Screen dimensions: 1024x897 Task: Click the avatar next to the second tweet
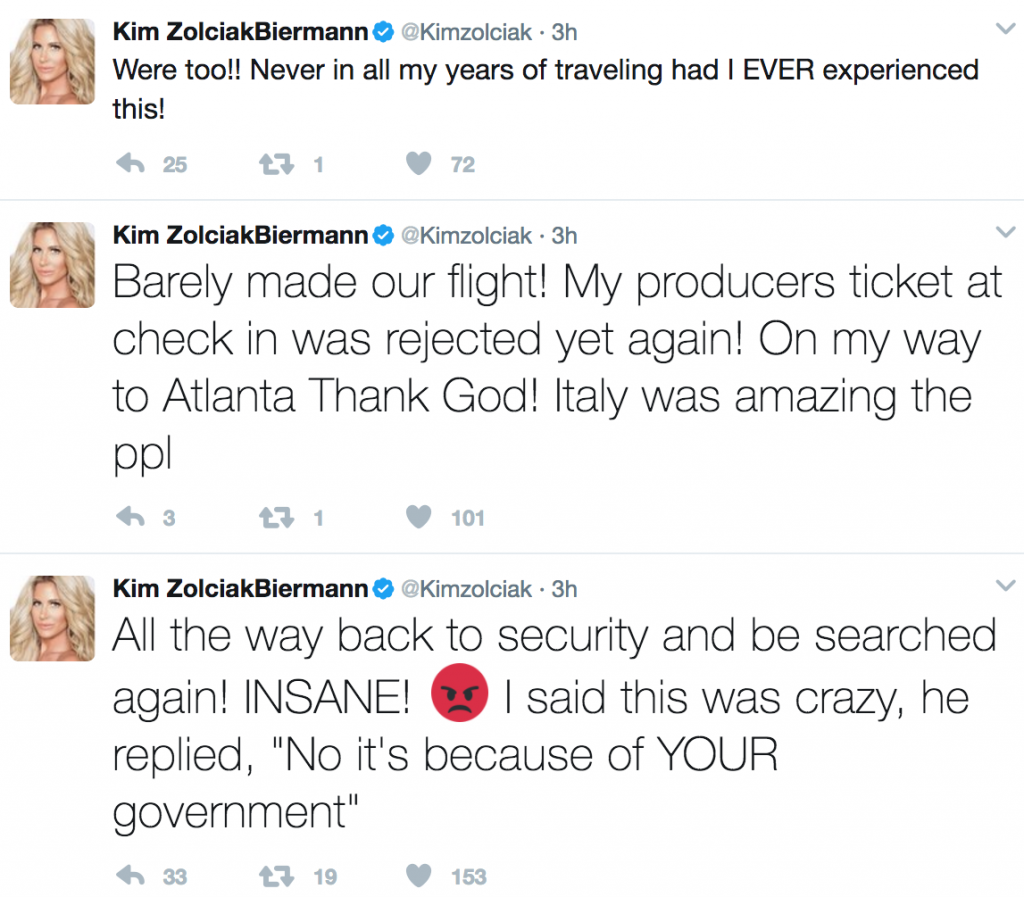click(52, 264)
